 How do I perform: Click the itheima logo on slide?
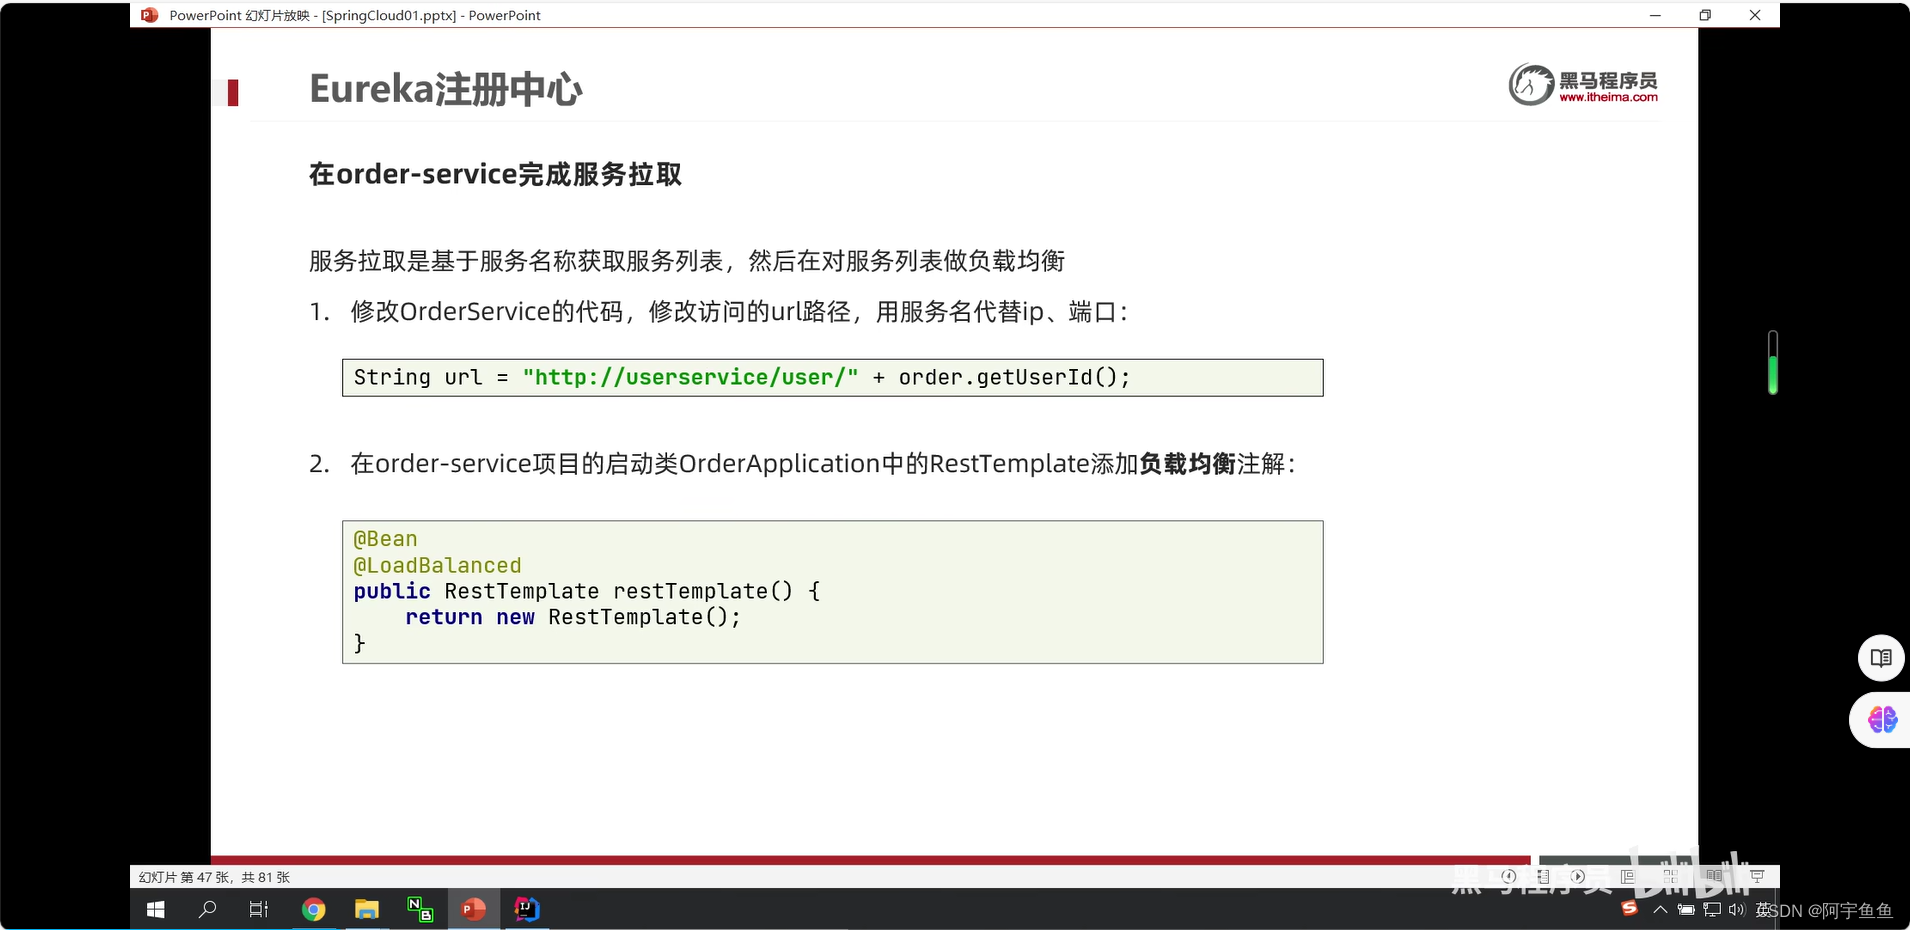(x=1583, y=84)
